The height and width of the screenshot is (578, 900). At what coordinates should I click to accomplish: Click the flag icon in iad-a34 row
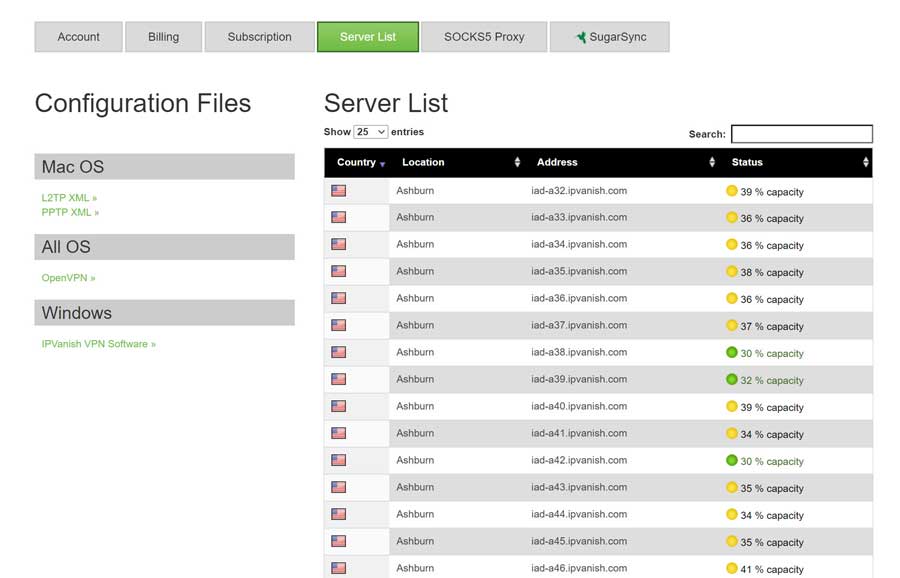point(339,245)
